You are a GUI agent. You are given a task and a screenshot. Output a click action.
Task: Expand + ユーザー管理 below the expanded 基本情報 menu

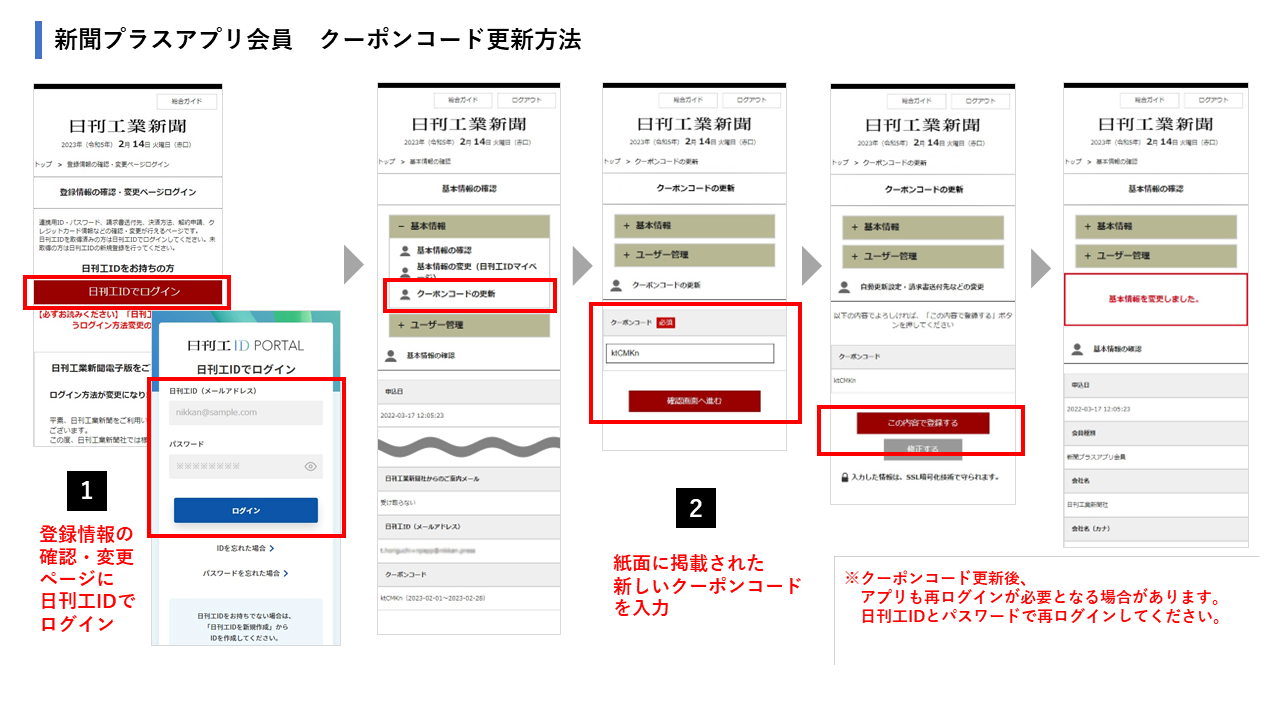[x=469, y=324]
